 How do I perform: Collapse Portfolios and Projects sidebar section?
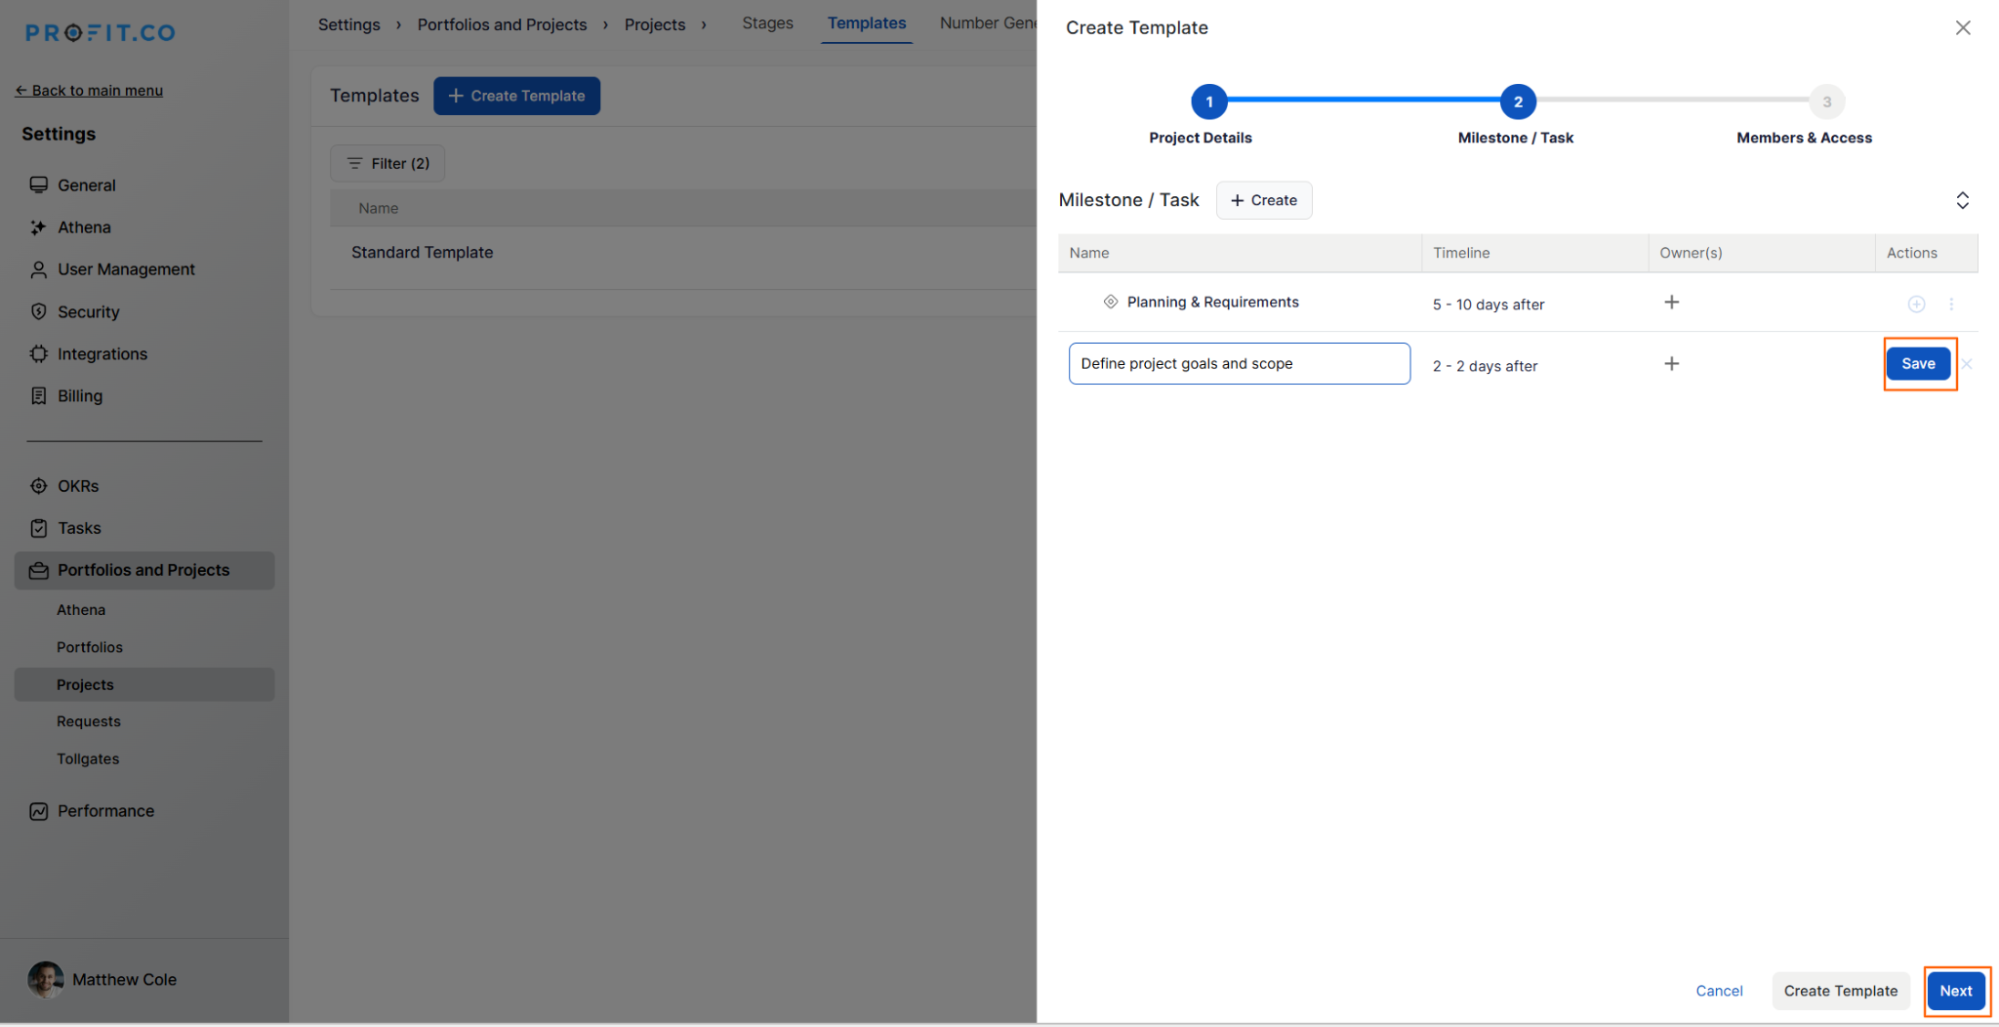click(x=144, y=570)
